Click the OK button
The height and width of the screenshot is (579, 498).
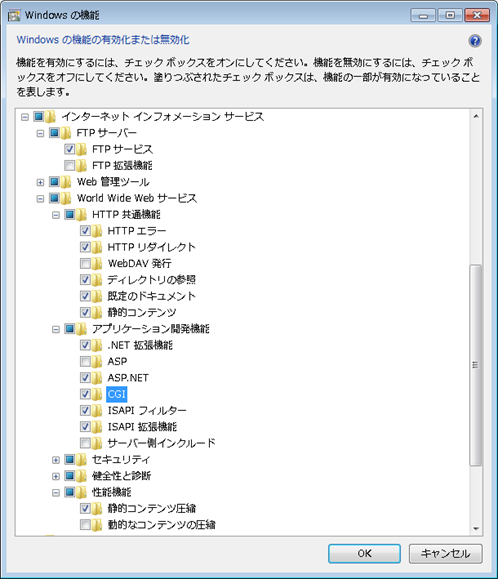click(364, 553)
